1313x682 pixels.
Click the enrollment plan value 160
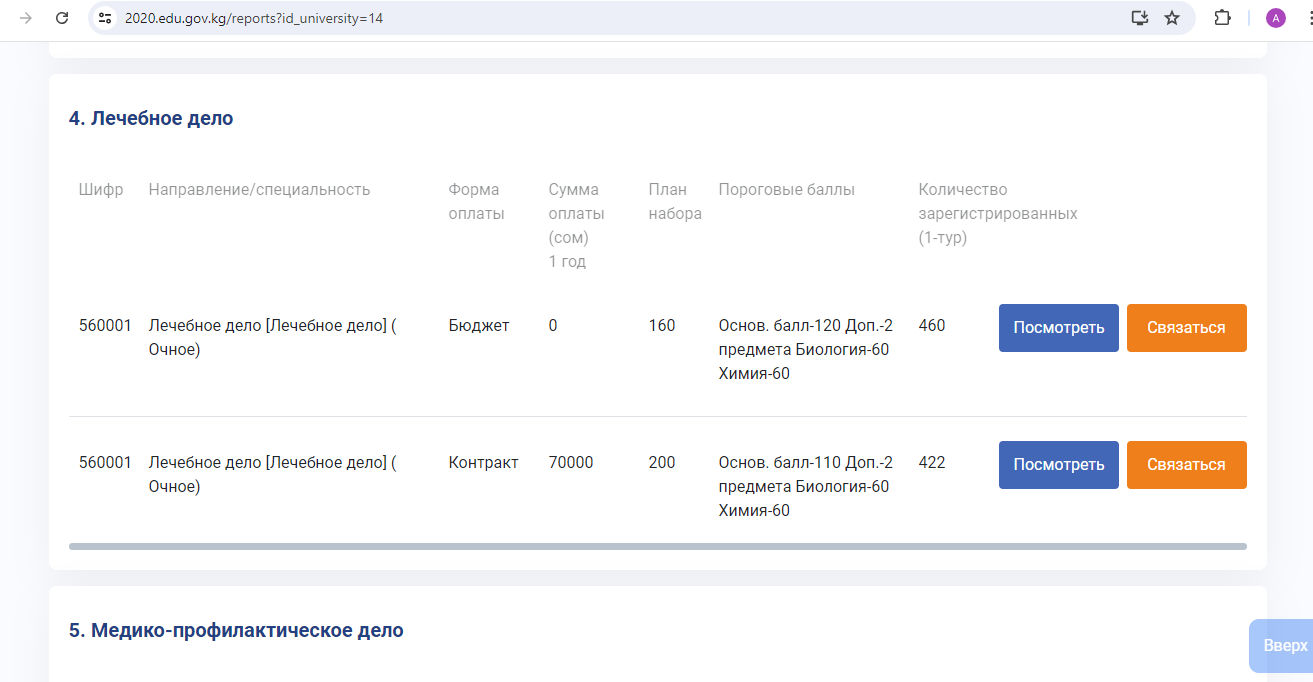pos(662,326)
